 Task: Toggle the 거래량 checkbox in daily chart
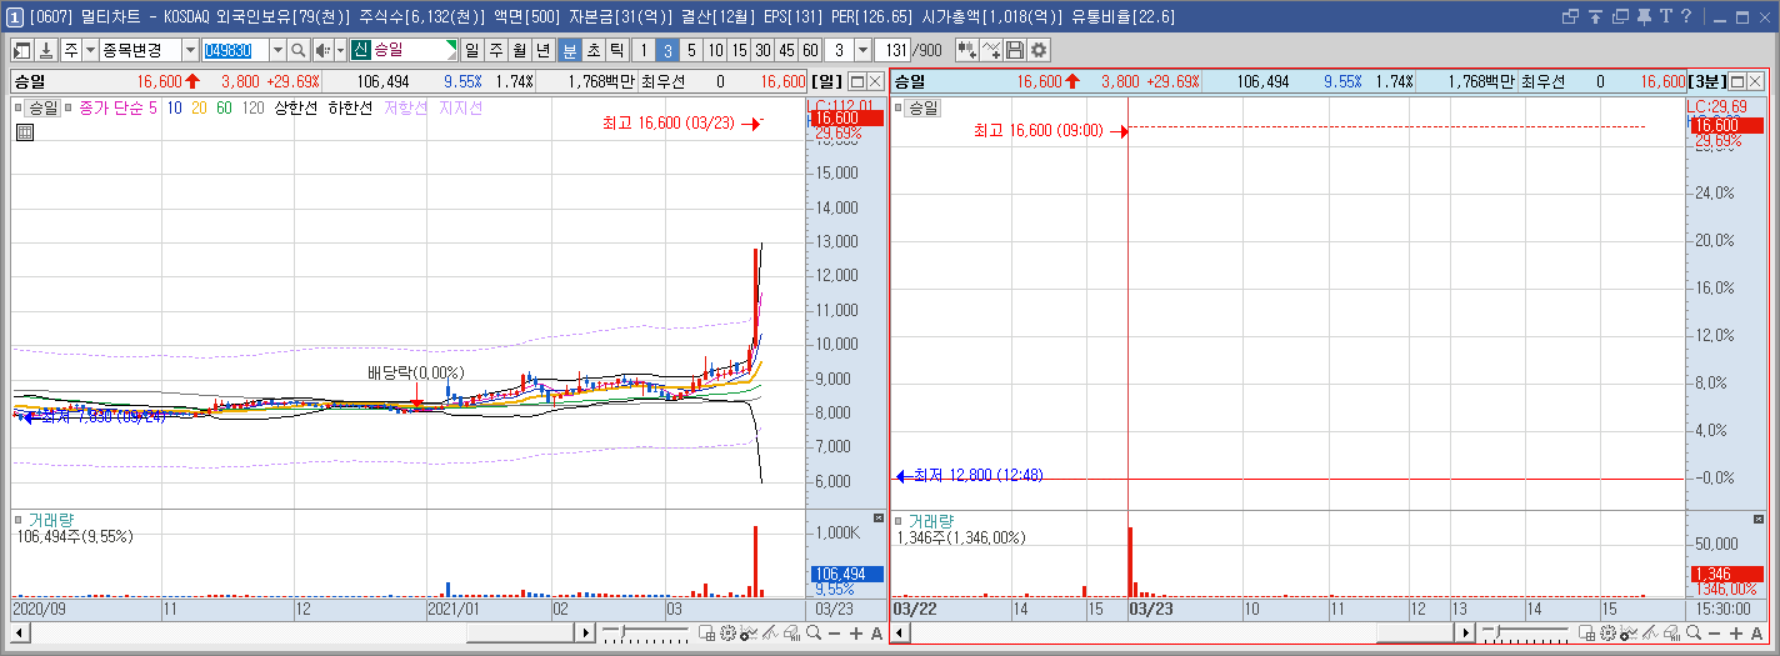[18, 520]
